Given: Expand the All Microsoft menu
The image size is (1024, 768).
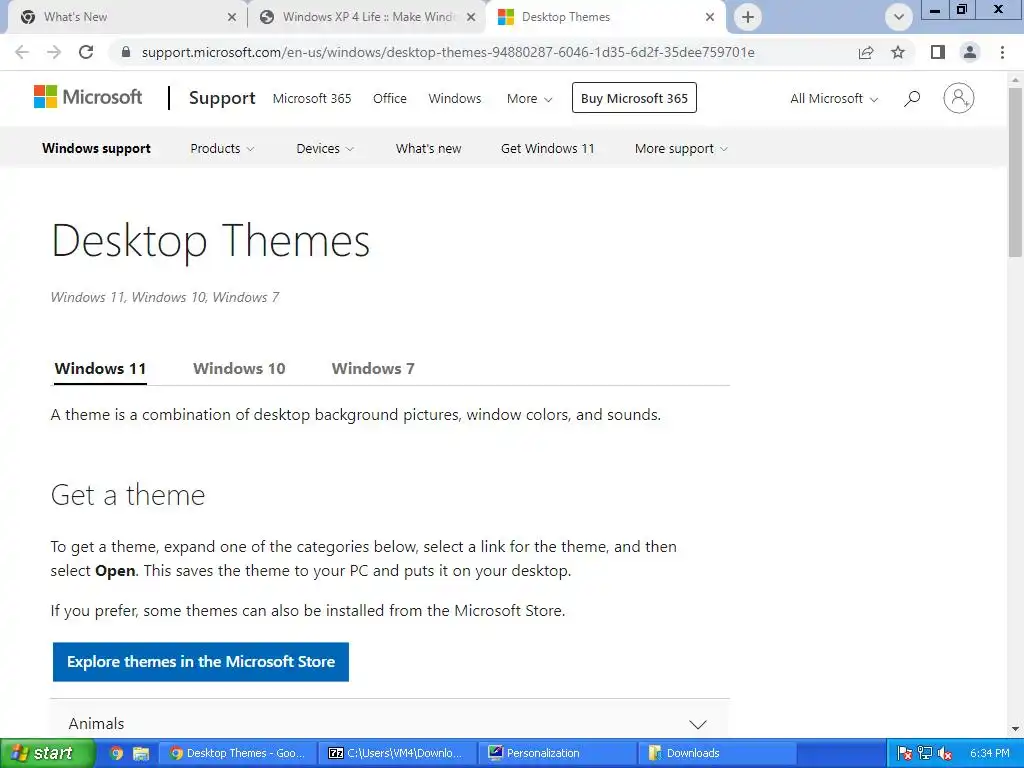Looking at the screenshot, I should (834, 99).
